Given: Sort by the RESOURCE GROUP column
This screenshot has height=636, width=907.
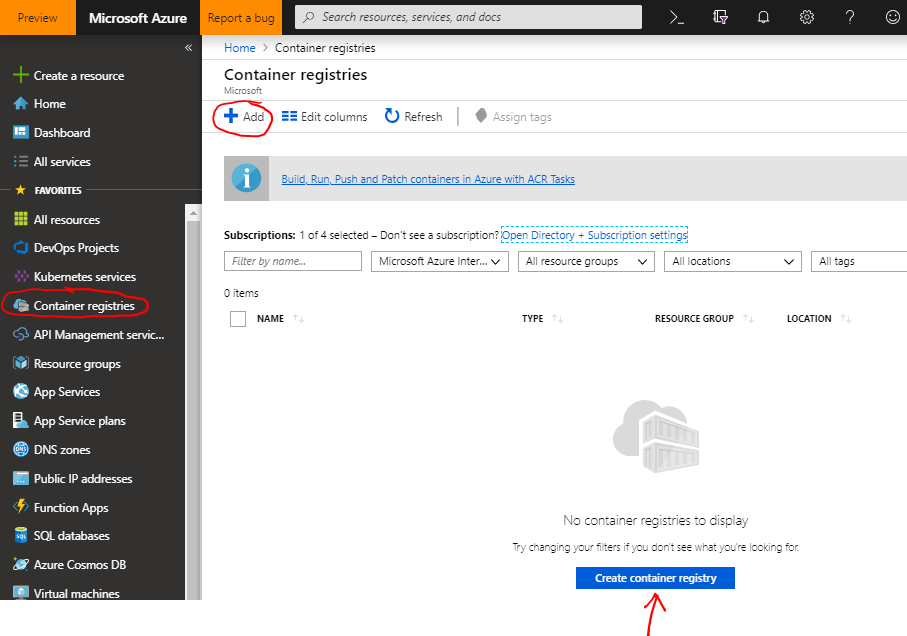Looking at the screenshot, I should (704, 319).
